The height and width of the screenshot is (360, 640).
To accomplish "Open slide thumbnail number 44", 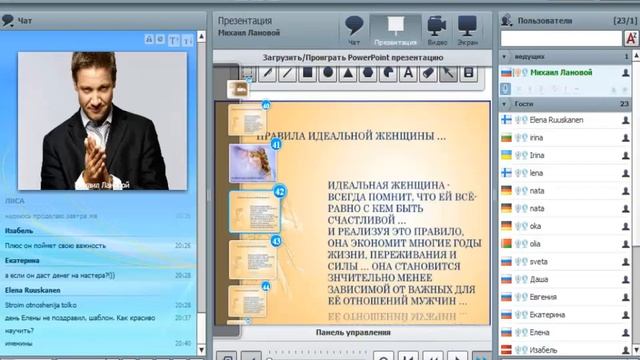I will [247, 301].
